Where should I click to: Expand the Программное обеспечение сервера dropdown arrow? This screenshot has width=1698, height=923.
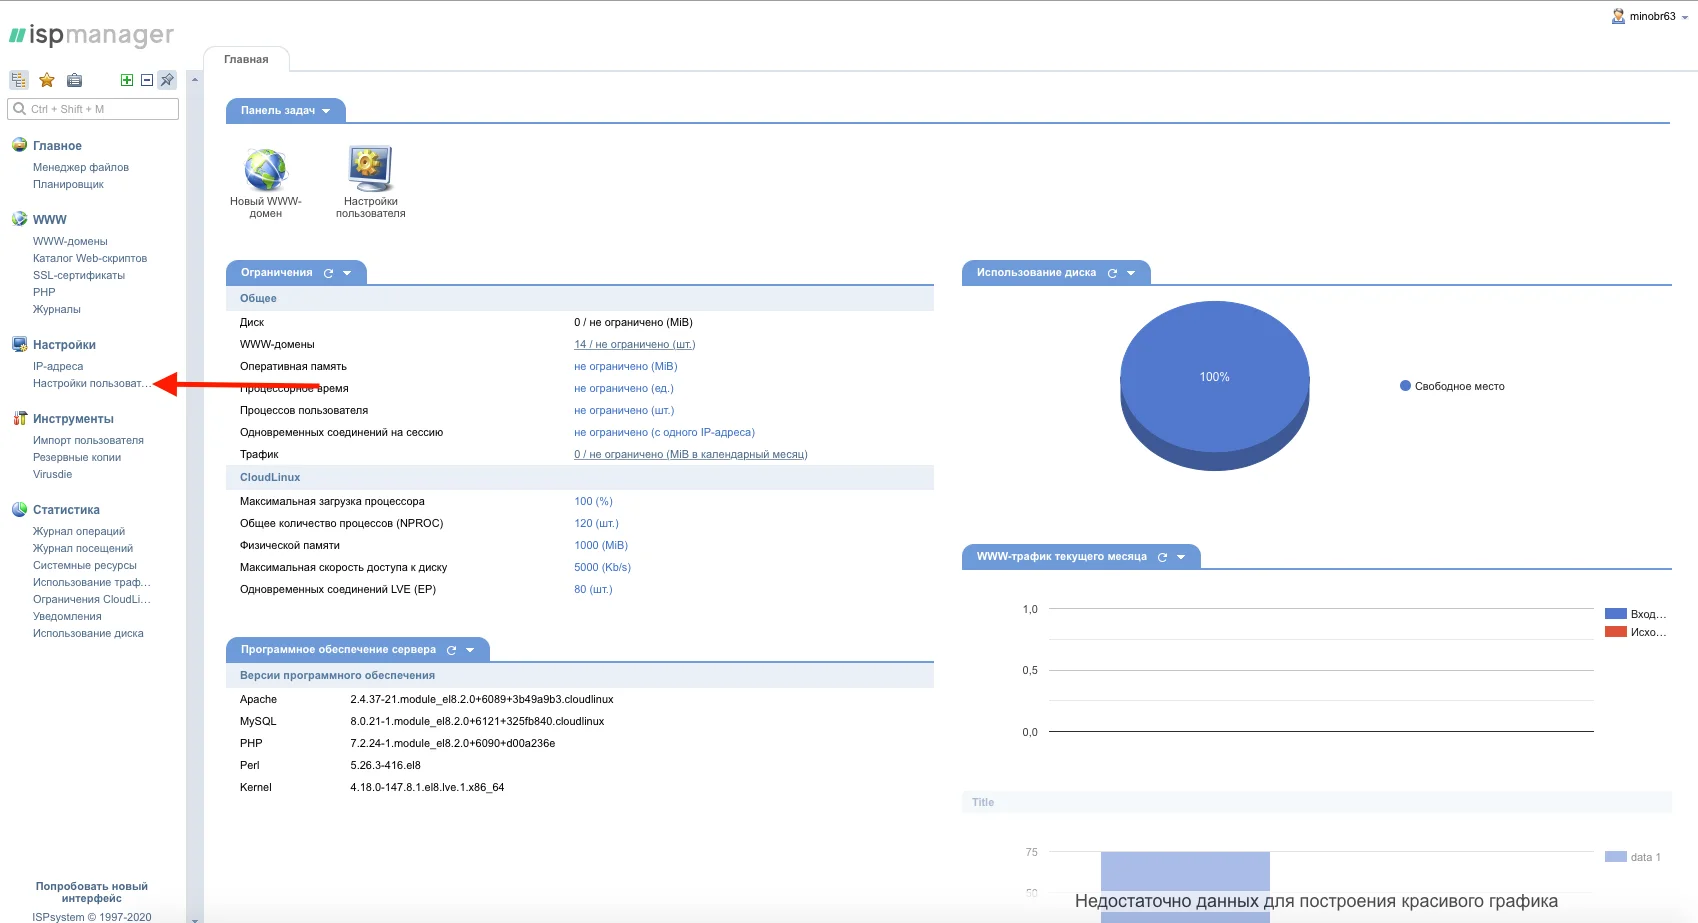click(x=470, y=650)
